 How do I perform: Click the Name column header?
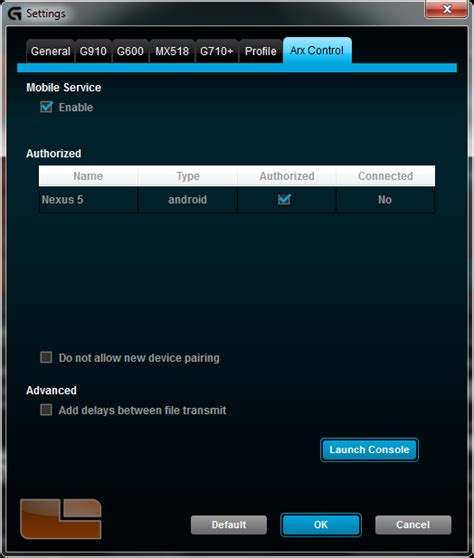(x=88, y=176)
